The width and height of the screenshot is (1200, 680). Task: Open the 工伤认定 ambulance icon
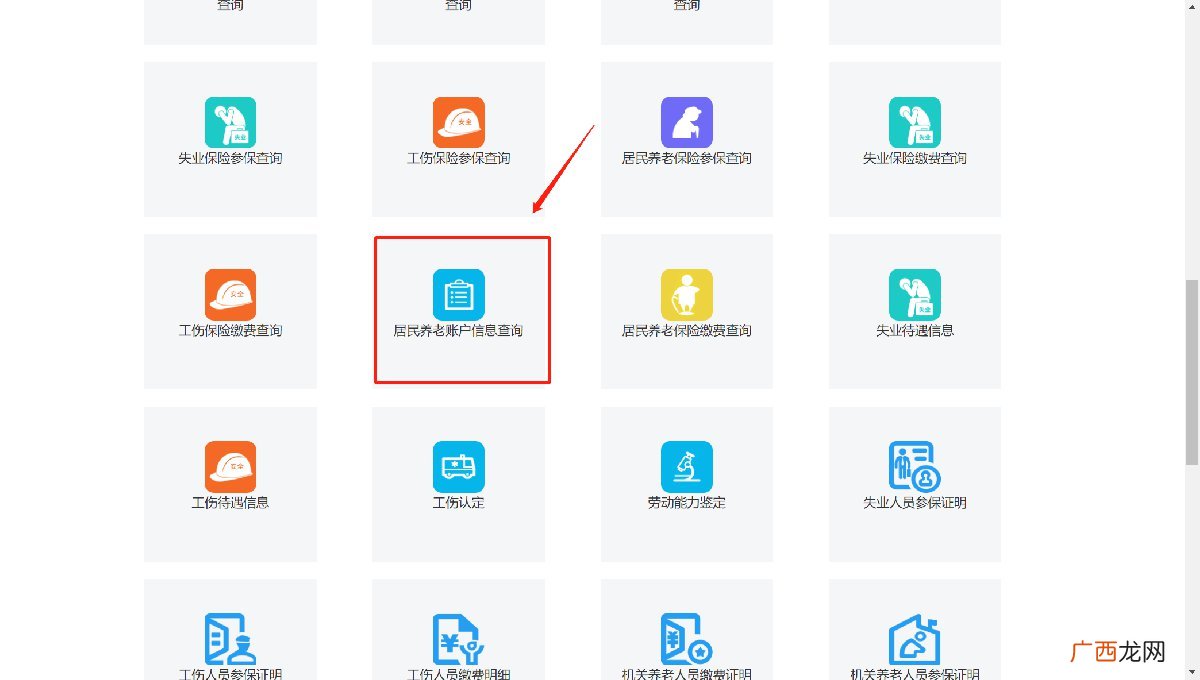click(x=459, y=467)
